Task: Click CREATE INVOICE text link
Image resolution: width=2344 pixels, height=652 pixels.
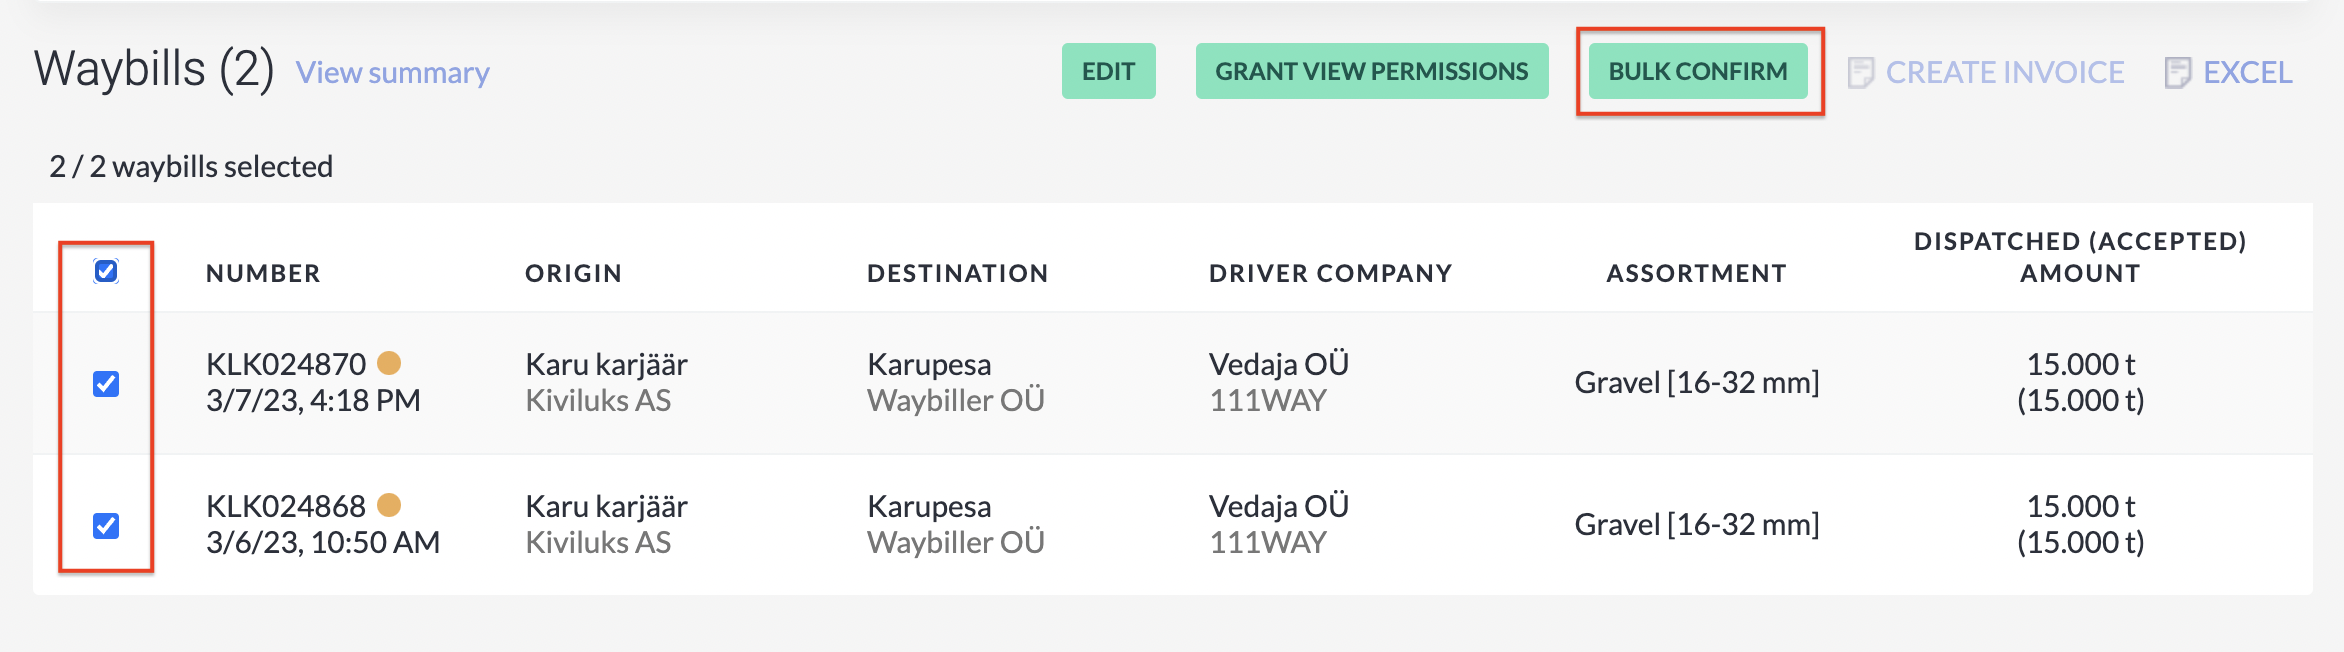Action: (2005, 73)
